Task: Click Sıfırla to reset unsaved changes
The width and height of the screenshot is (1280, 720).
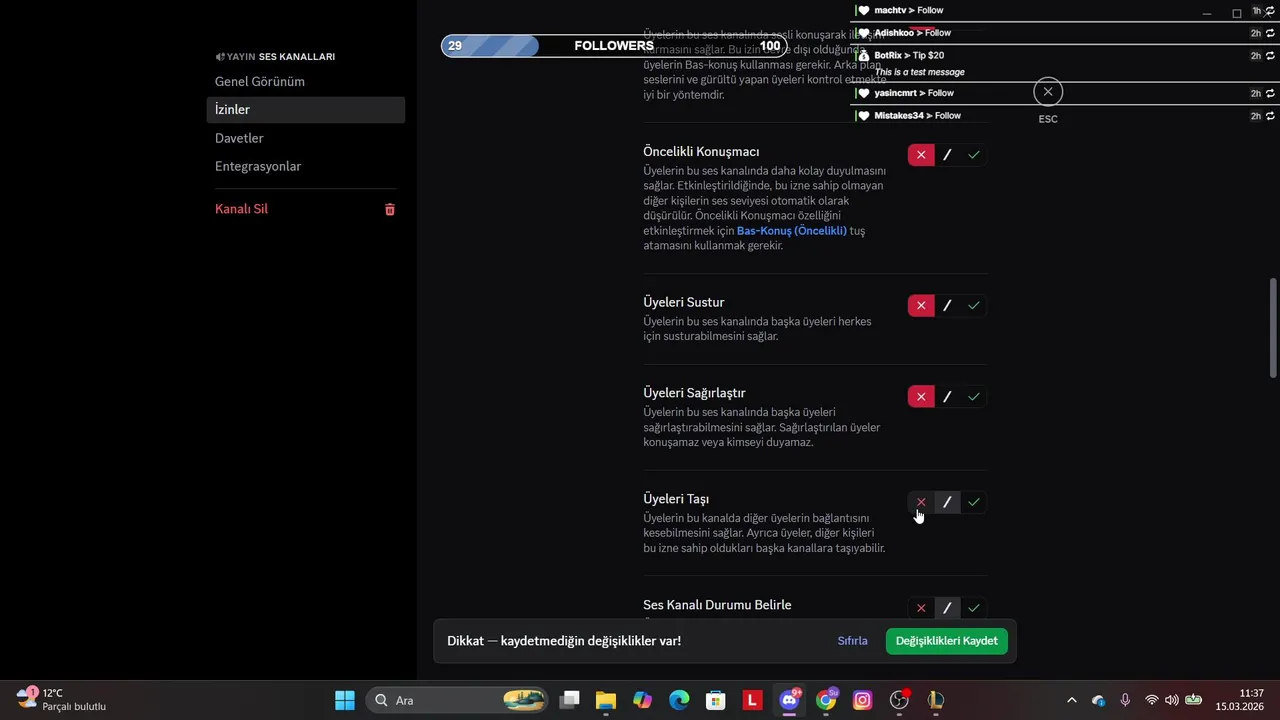Action: [852, 641]
